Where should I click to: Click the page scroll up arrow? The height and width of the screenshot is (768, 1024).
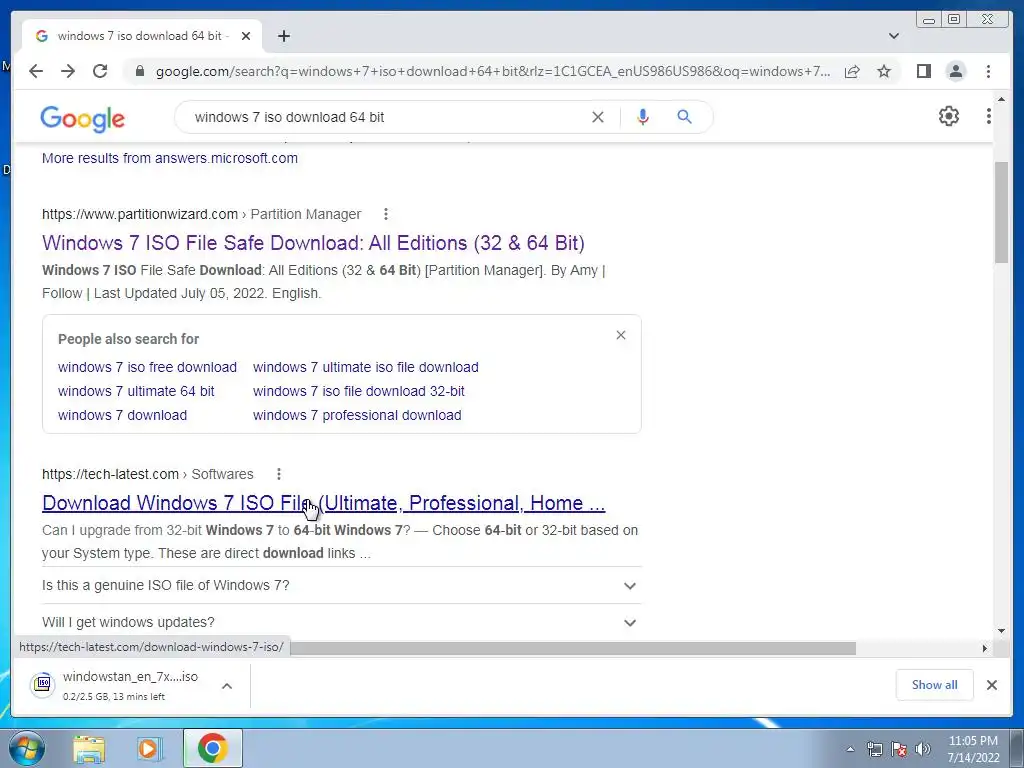click(x=1002, y=99)
